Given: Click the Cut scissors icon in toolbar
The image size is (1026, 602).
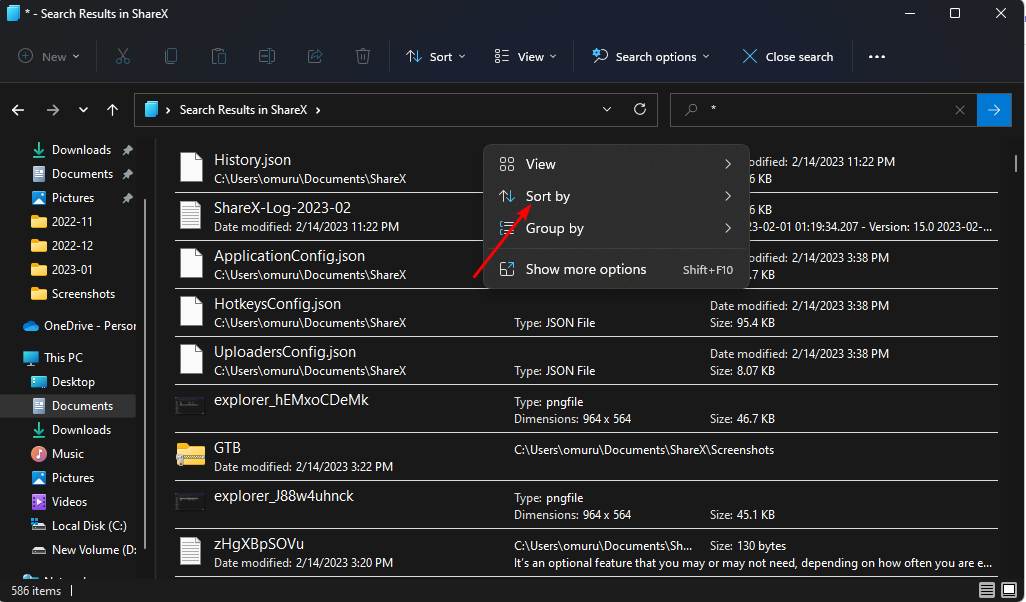Looking at the screenshot, I should pos(123,57).
